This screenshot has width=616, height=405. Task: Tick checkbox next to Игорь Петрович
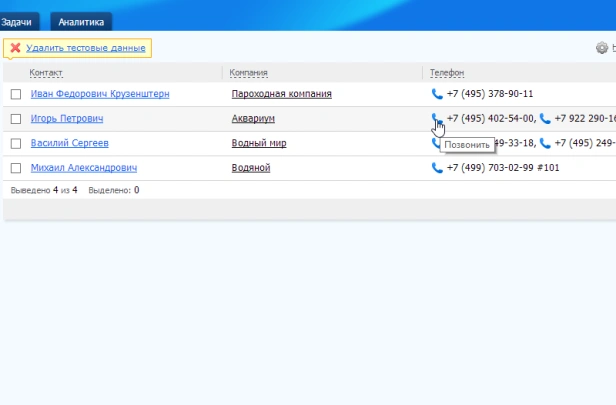click(x=16, y=119)
